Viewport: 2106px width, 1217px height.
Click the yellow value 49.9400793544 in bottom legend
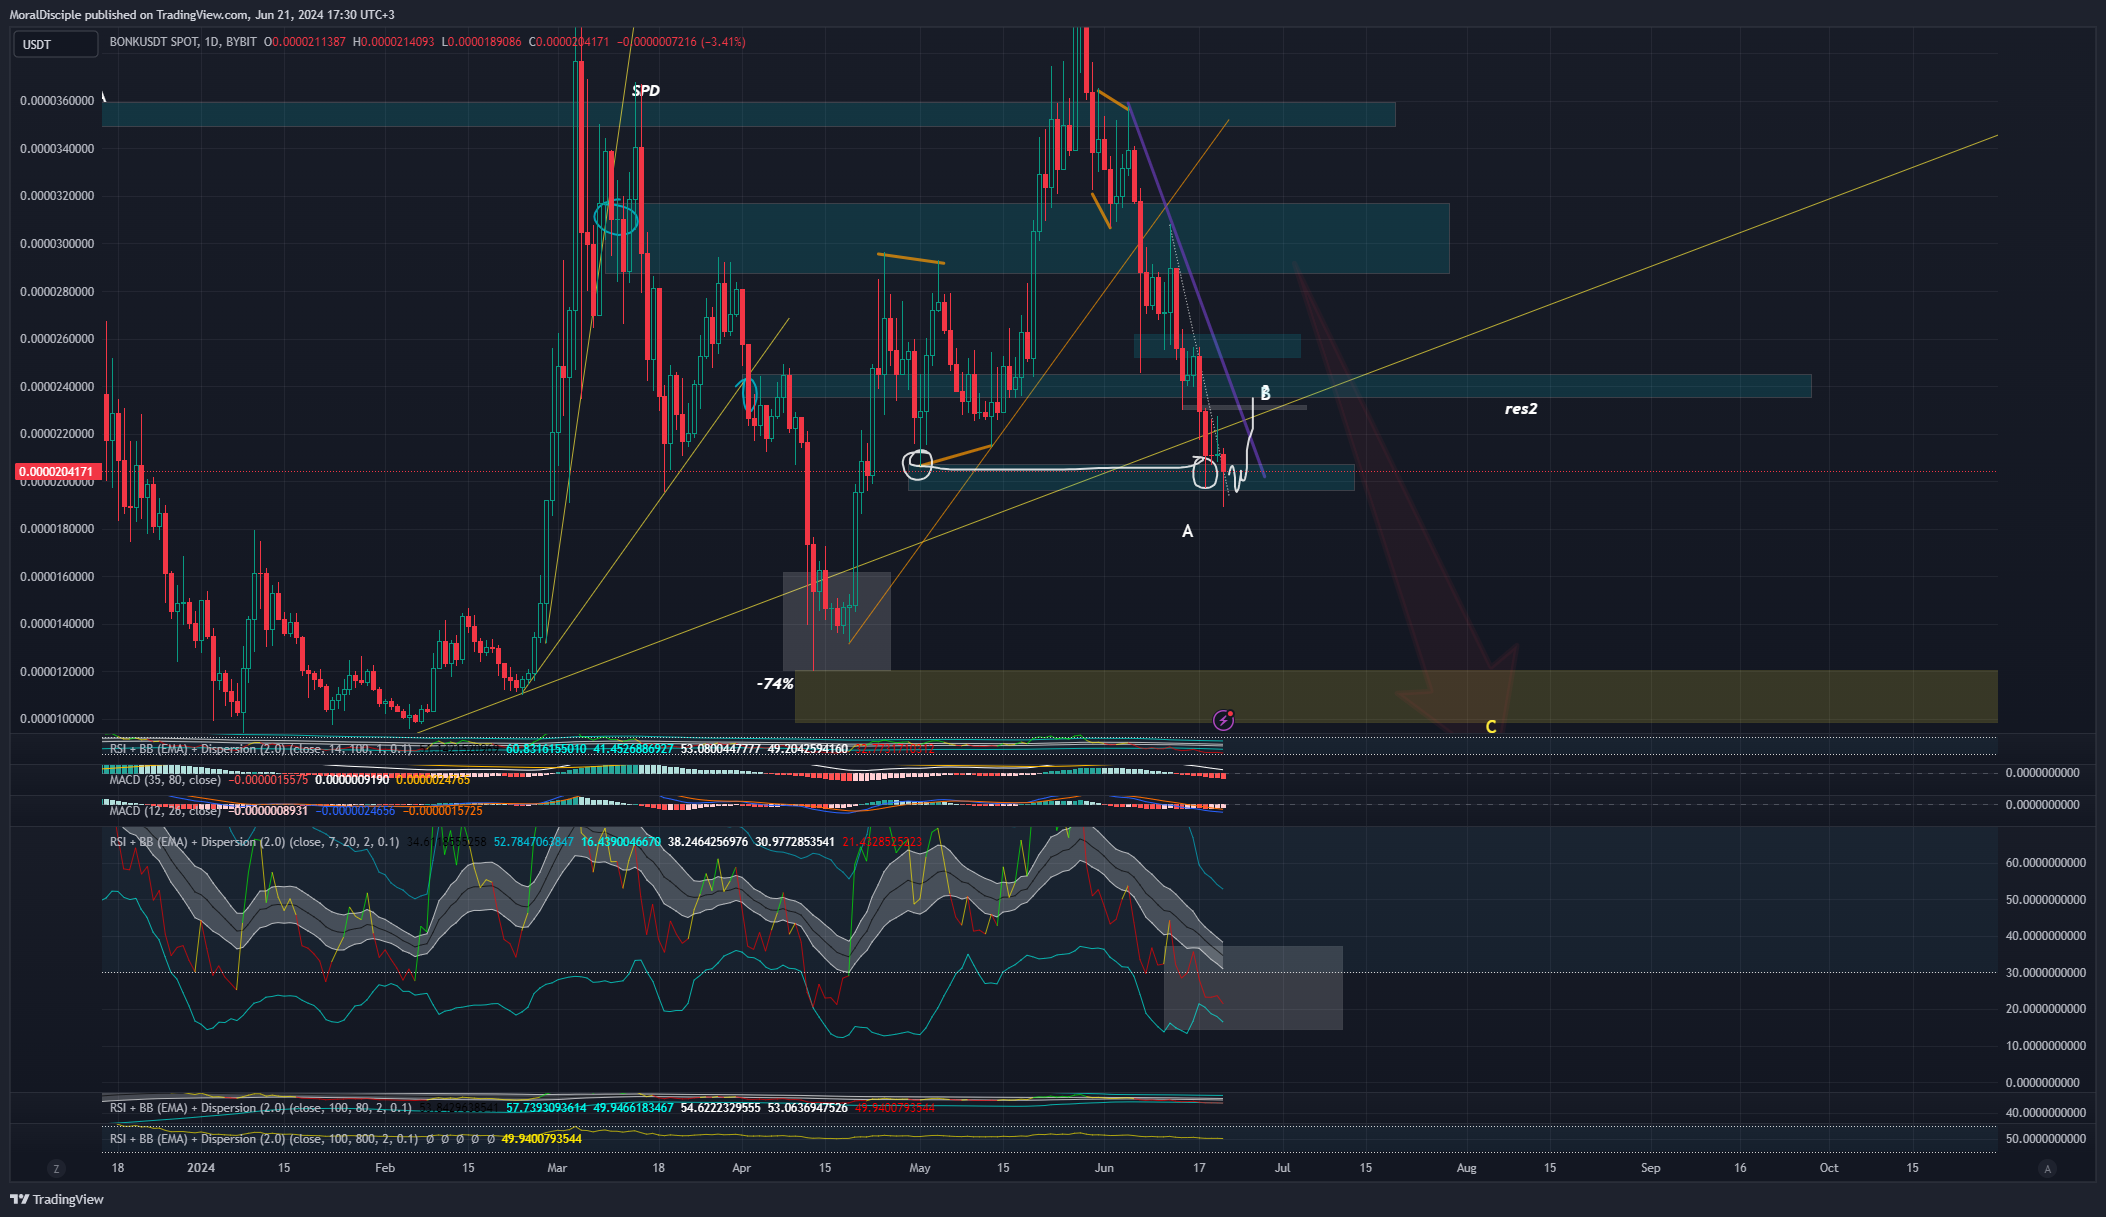click(541, 1139)
